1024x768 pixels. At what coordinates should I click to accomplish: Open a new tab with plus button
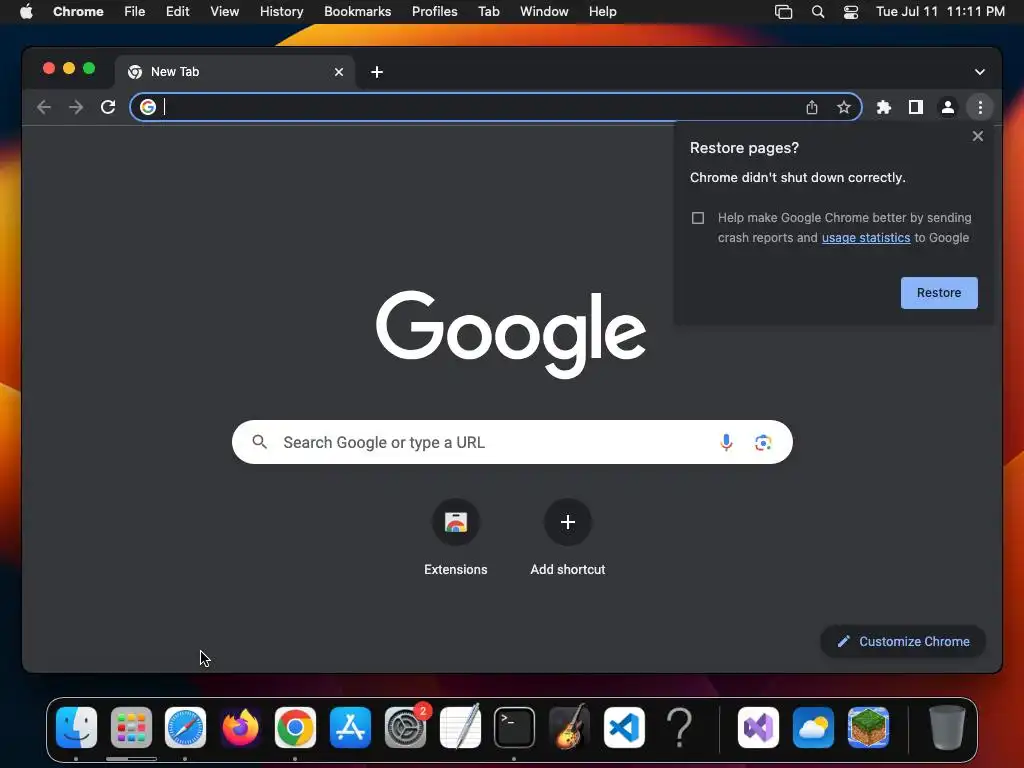pos(377,72)
